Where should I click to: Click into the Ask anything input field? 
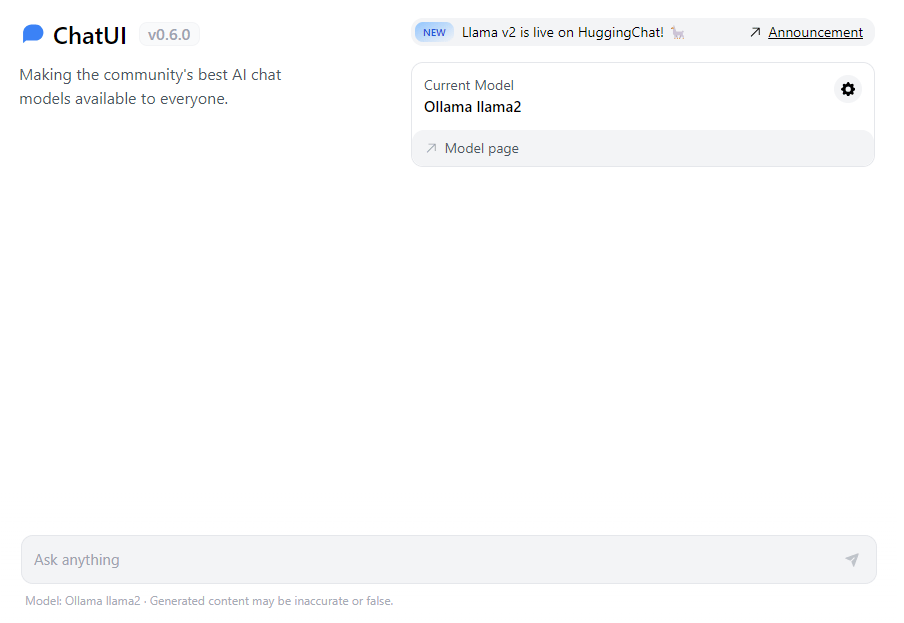click(449, 560)
